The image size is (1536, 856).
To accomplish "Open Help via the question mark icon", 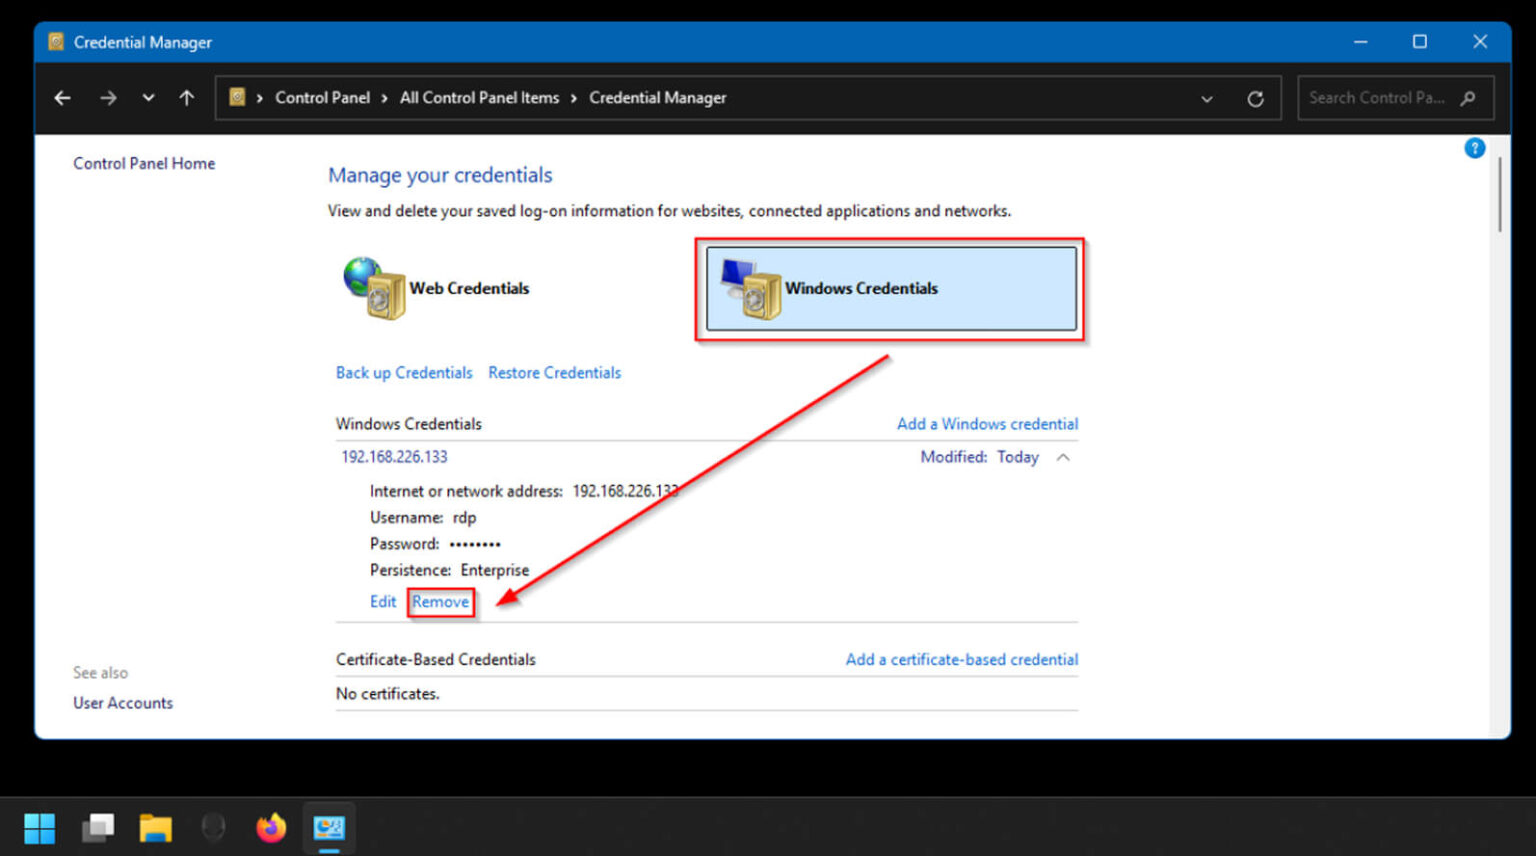I will point(1474,147).
